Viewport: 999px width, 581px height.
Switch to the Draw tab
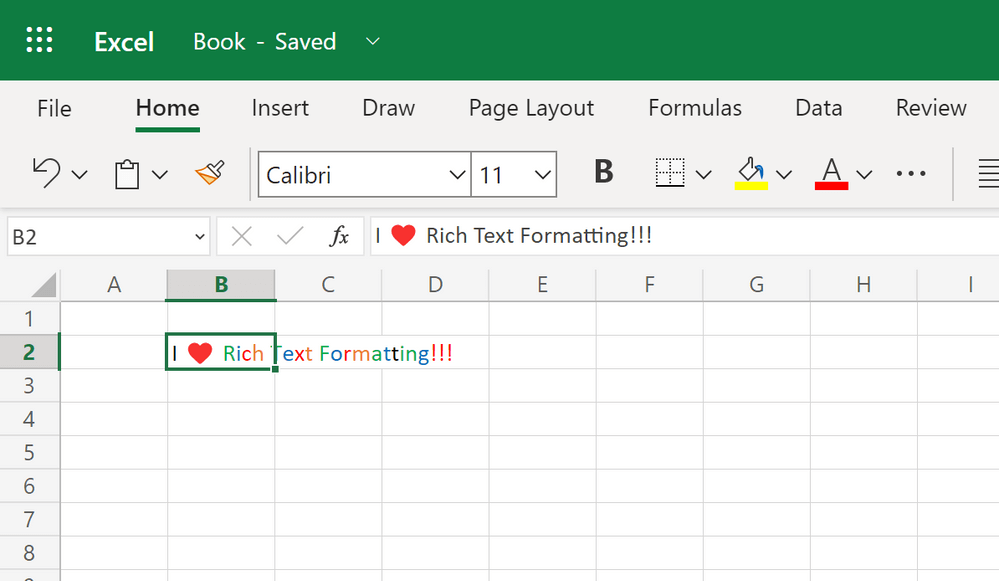(389, 108)
